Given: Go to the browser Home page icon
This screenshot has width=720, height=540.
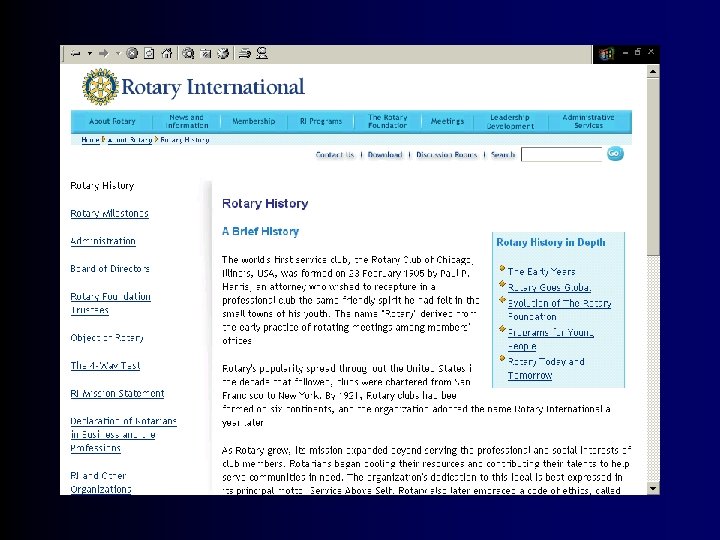Looking at the screenshot, I should point(167,54).
